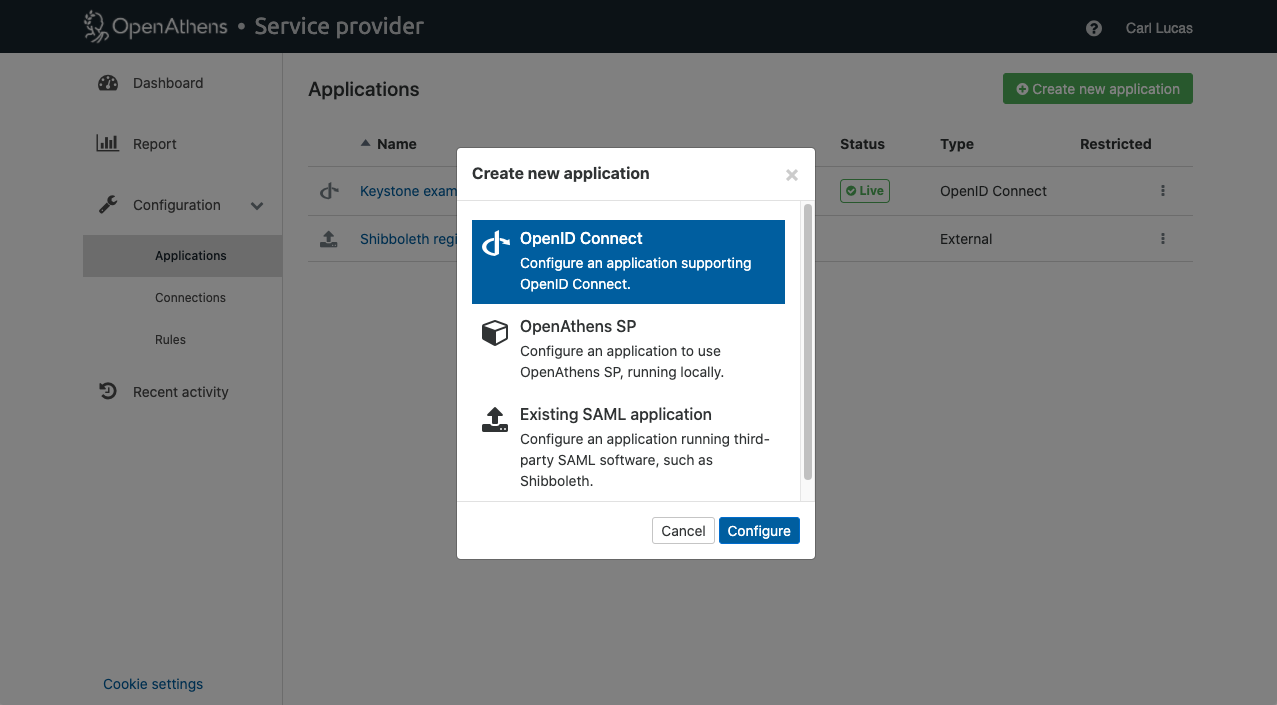
Task: Collapse the Configuration menu chevron
Action: pos(257,206)
